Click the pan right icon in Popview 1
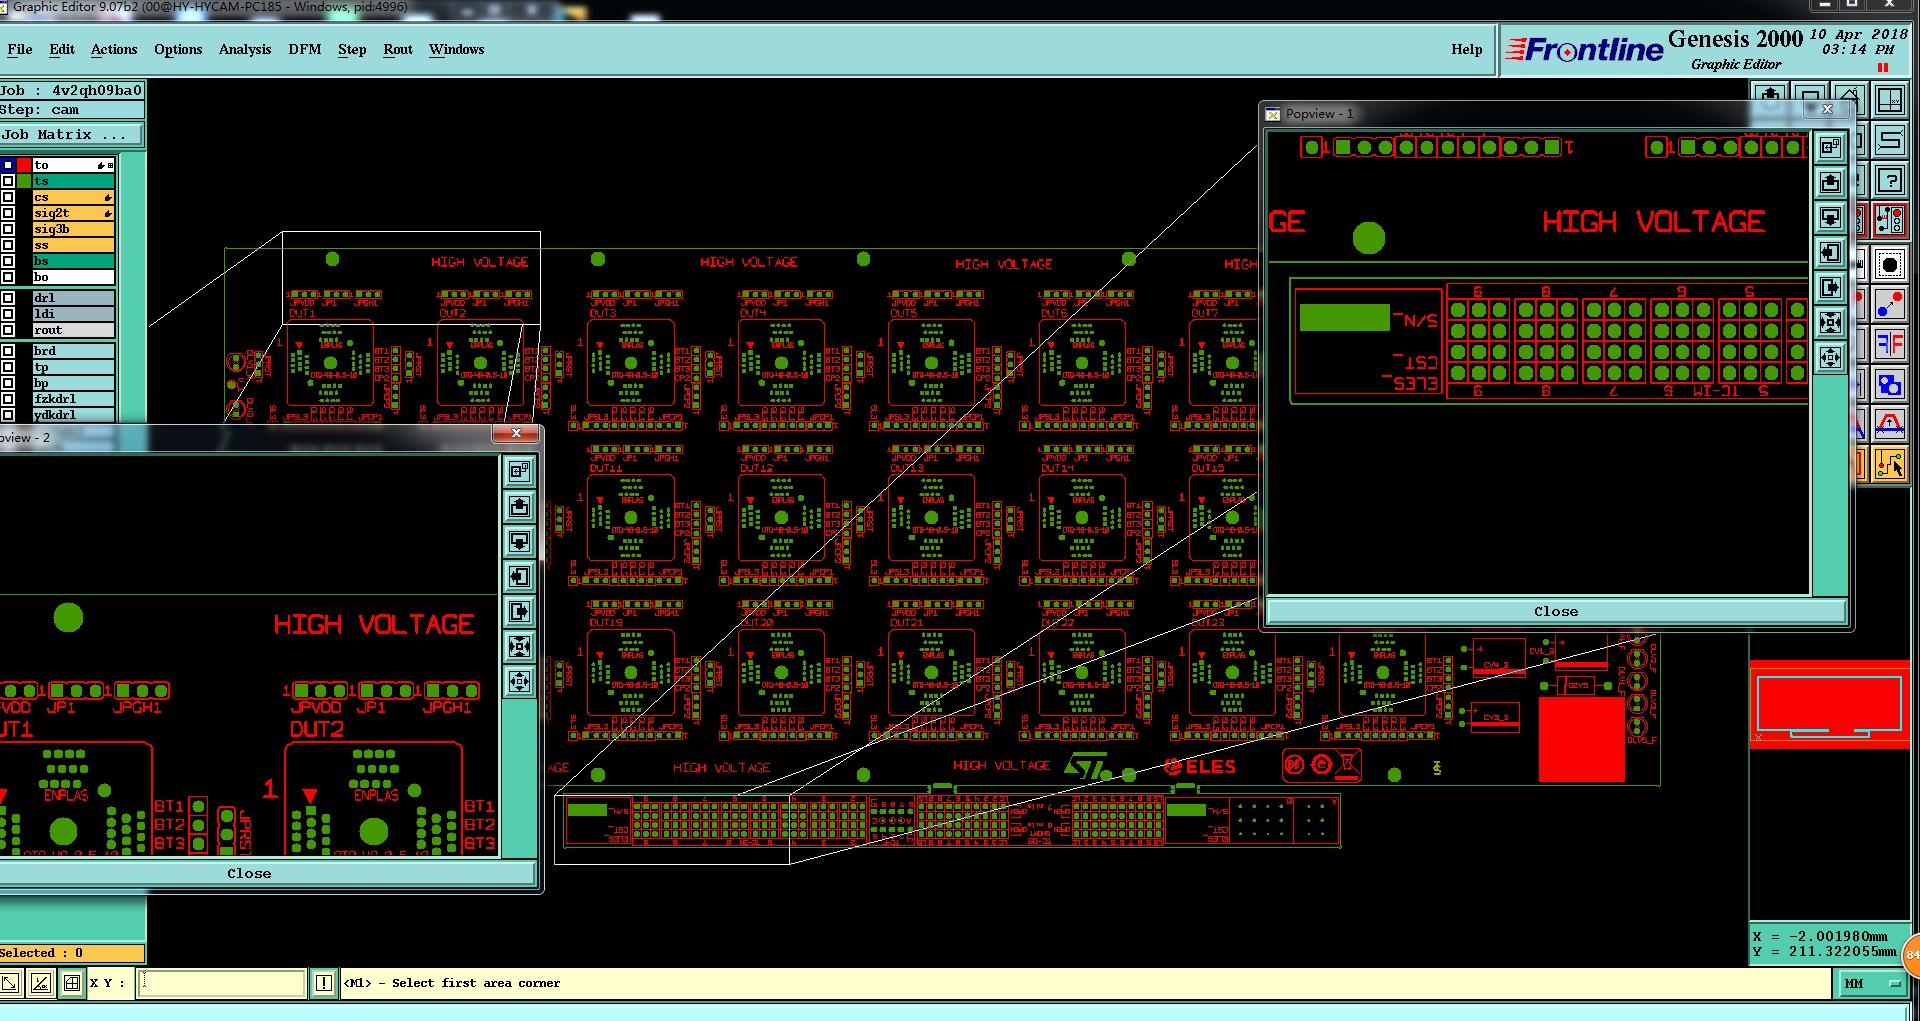This screenshot has width=1920, height=1021. point(1830,287)
